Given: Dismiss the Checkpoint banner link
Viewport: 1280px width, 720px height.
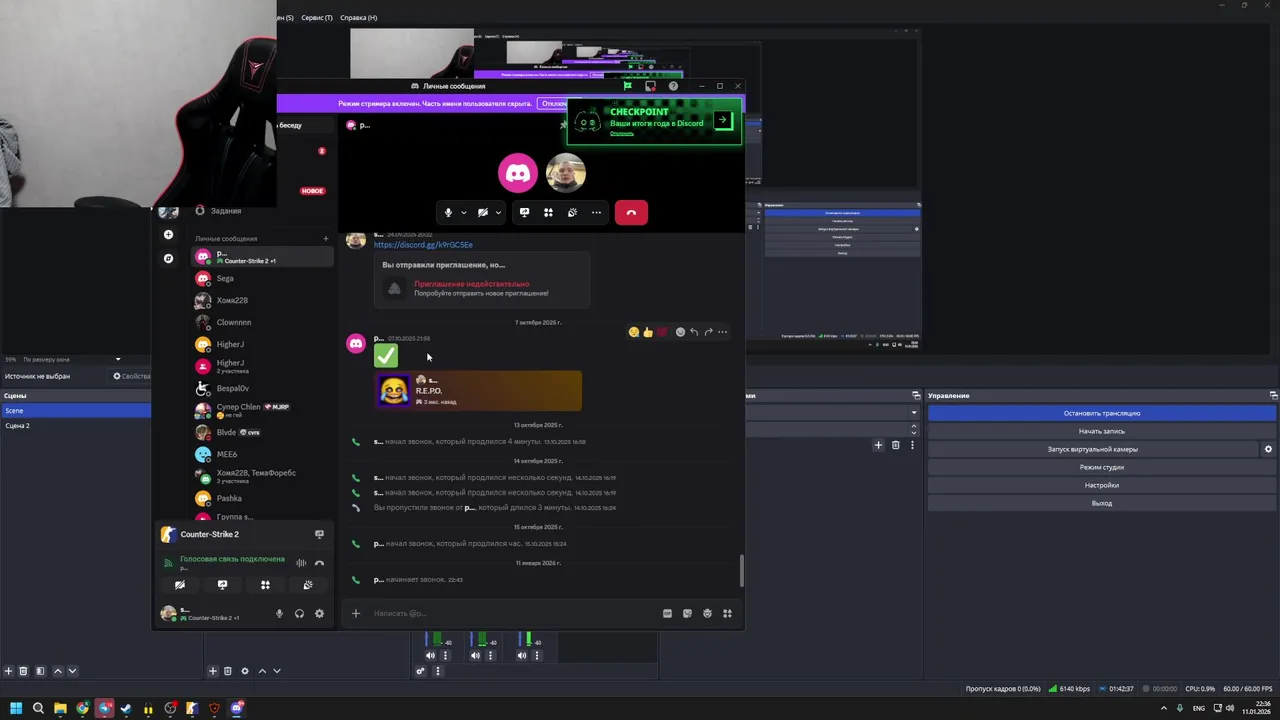Looking at the screenshot, I should [x=622, y=133].
